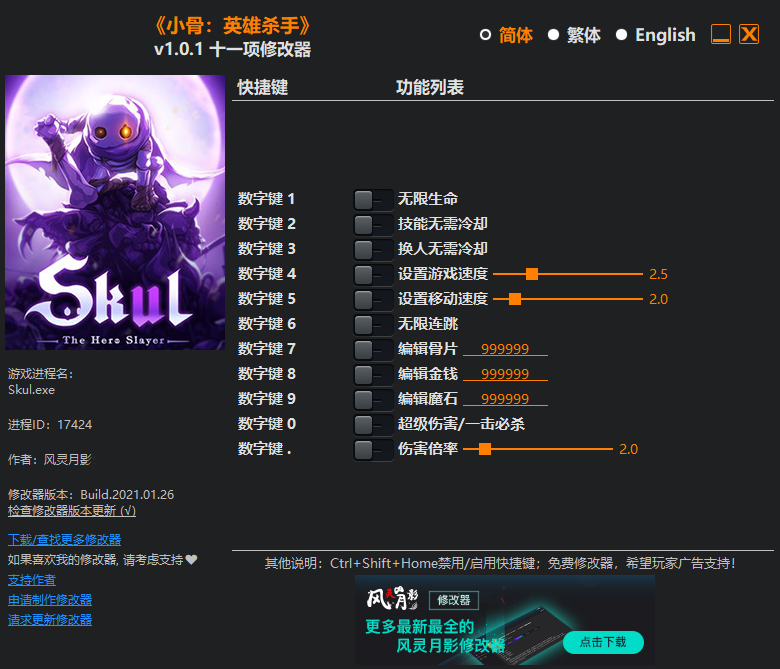
Task: Turn on the 换人无需冷却 switch
Action: (373, 250)
